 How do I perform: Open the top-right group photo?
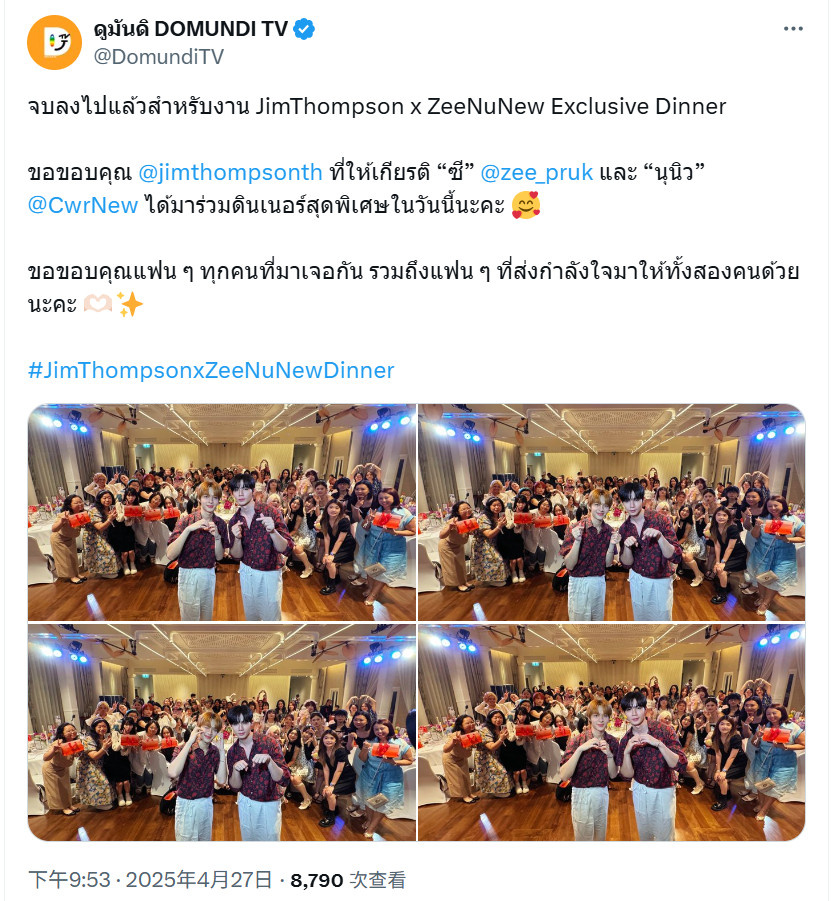611,513
